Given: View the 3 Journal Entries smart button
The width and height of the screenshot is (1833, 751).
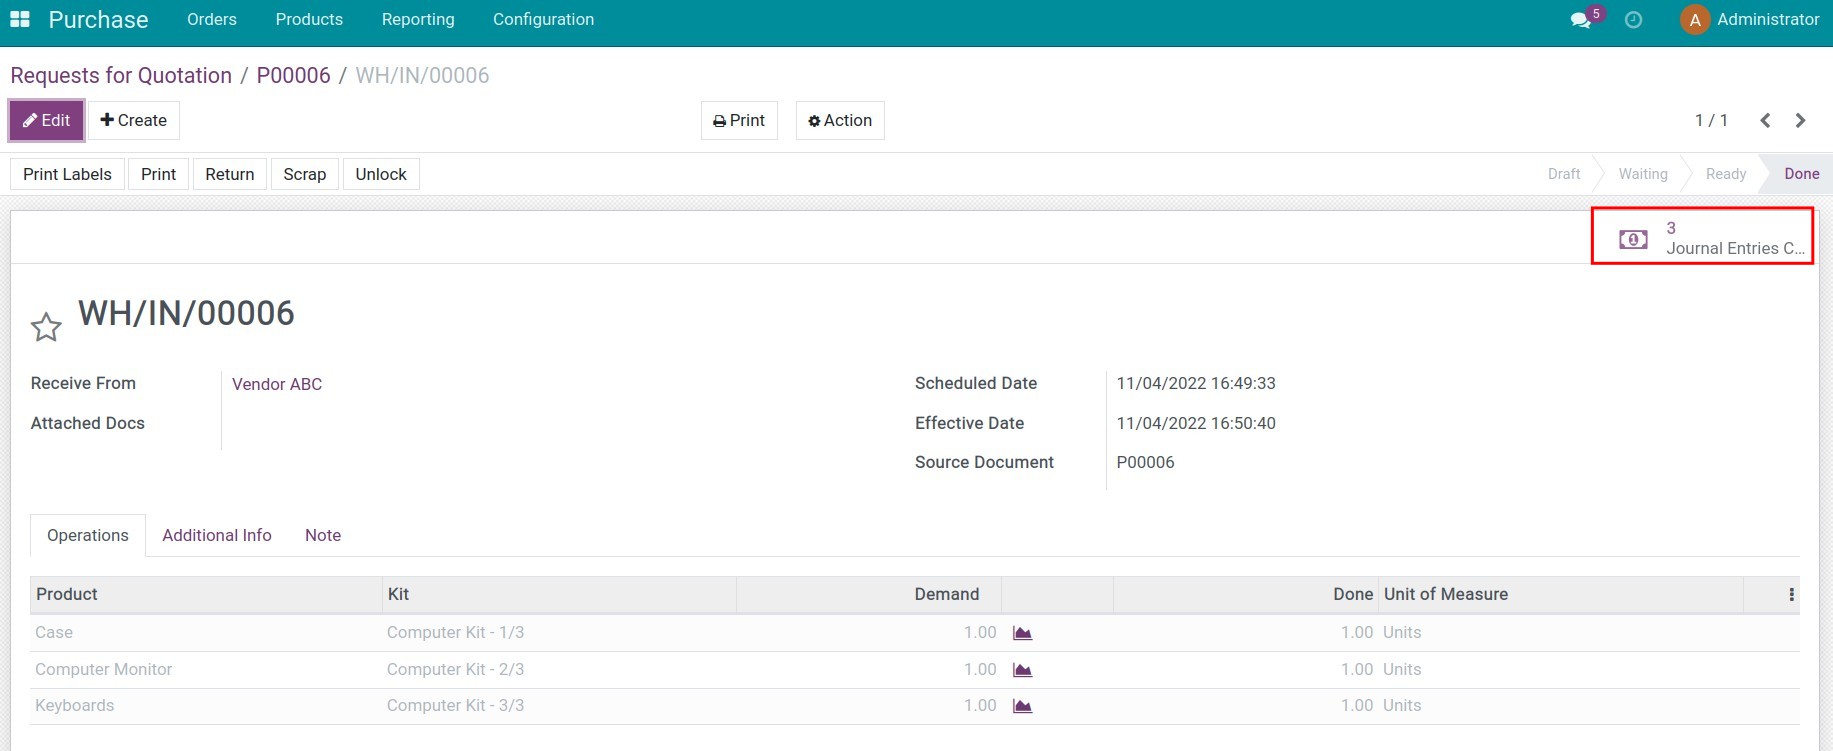Looking at the screenshot, I should point(1702,238).
